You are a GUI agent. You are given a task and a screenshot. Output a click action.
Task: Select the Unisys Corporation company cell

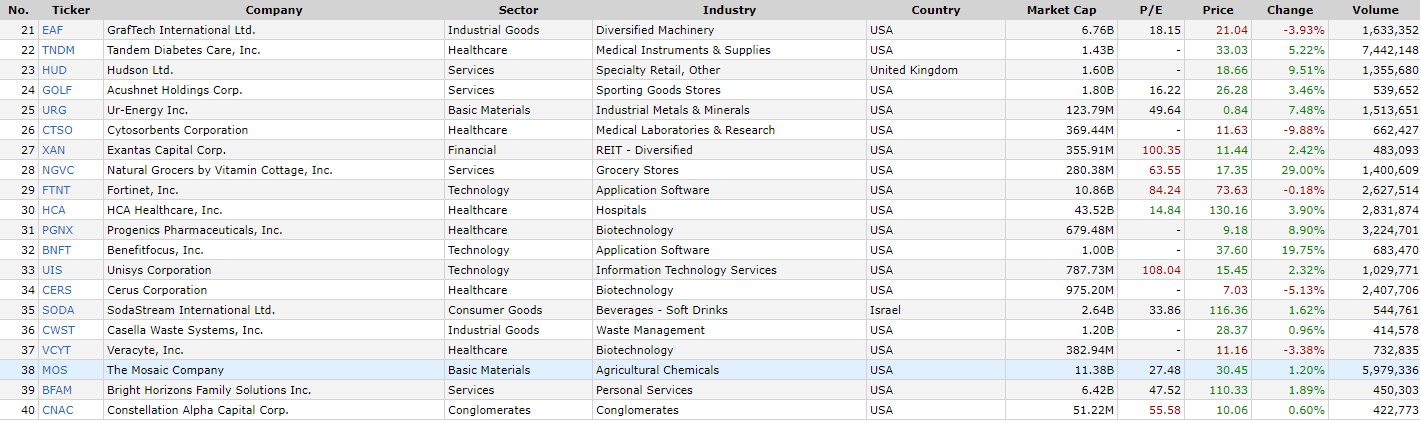(159, 270)
